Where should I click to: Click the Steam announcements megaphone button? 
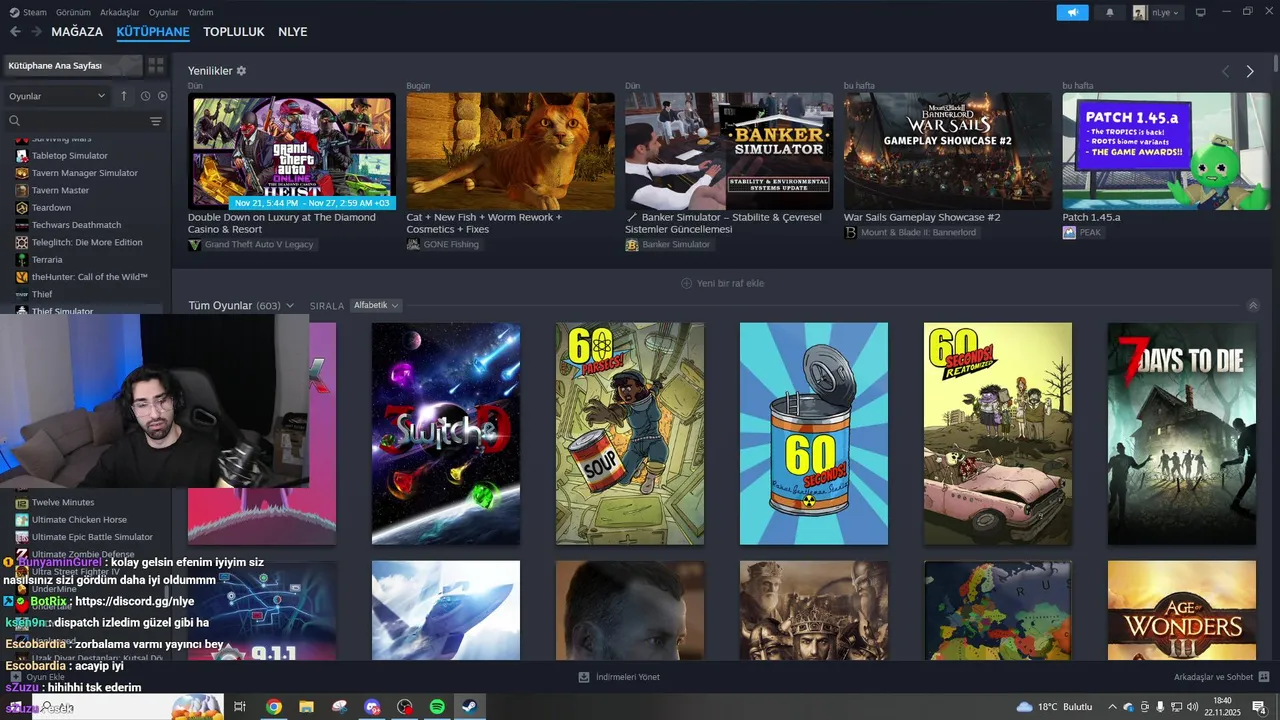click(x=1072, y=12)
